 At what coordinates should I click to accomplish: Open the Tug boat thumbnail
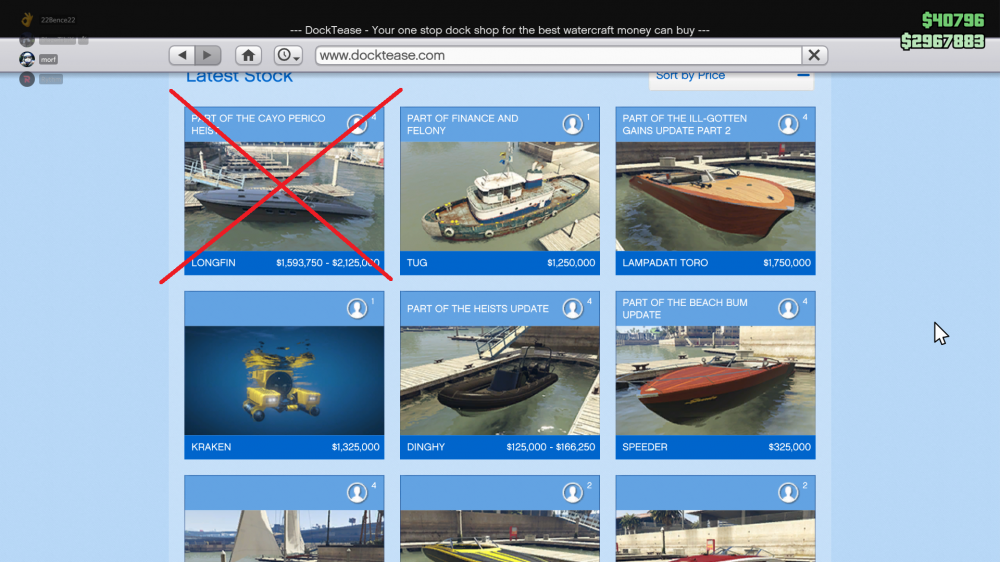500,196
